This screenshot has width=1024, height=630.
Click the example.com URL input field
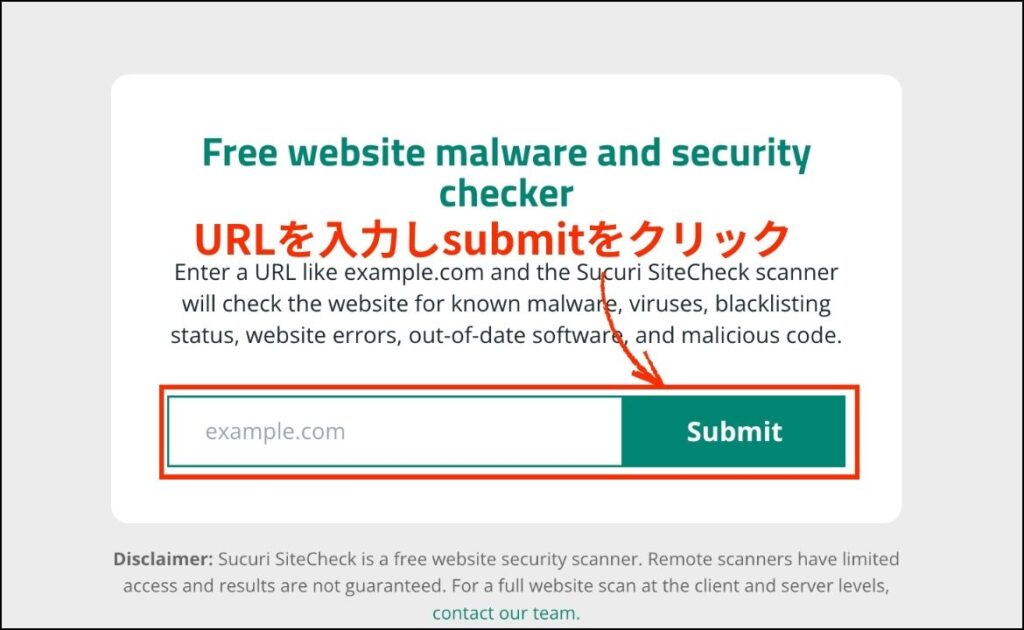click(394, 432)
